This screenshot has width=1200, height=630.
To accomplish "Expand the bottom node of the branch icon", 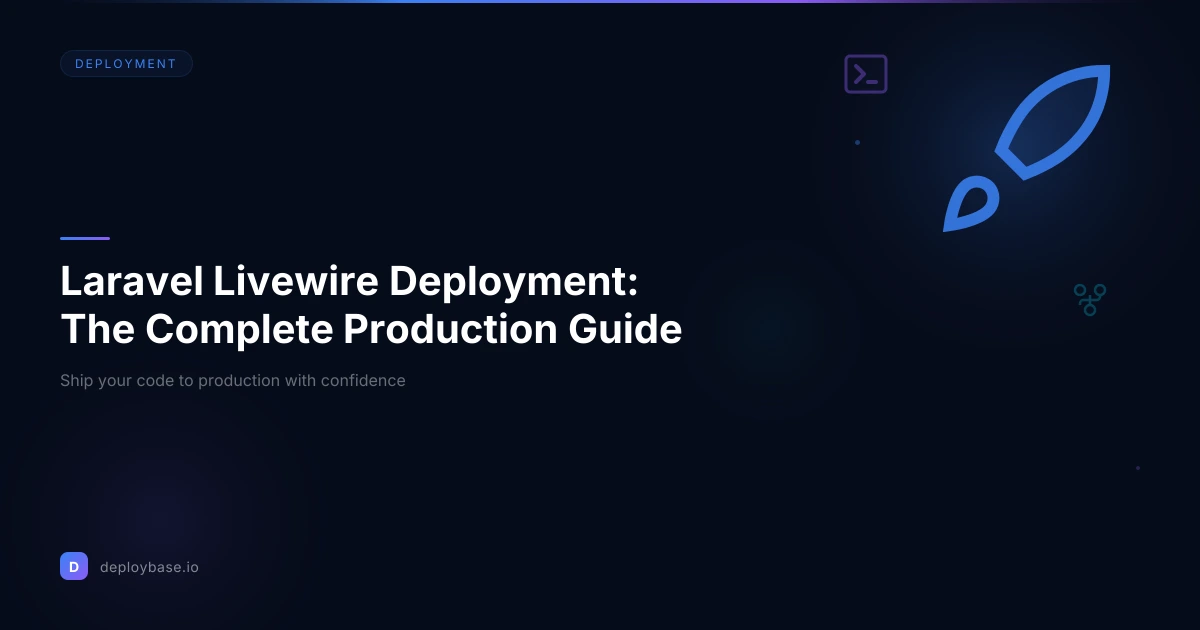I will tap(1090, 310).
